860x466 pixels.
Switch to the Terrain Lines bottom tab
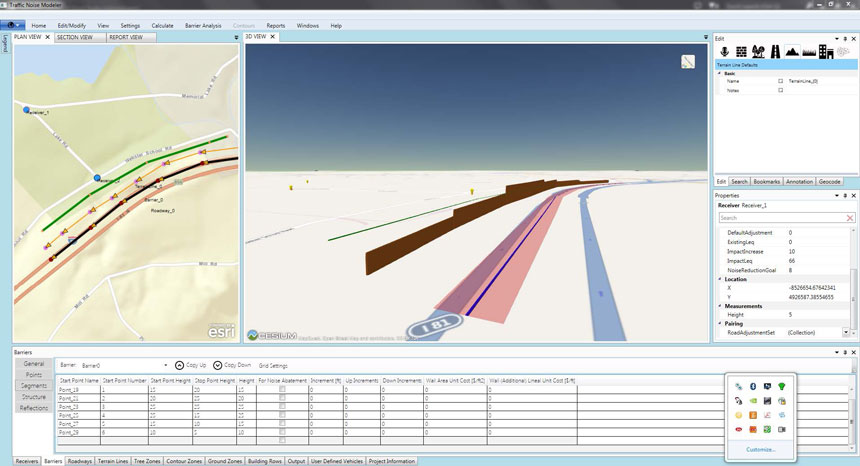114,461
